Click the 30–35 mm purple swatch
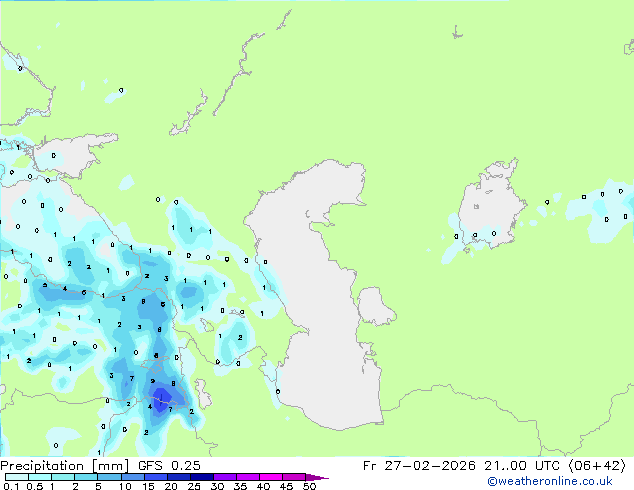 (224, 477)
